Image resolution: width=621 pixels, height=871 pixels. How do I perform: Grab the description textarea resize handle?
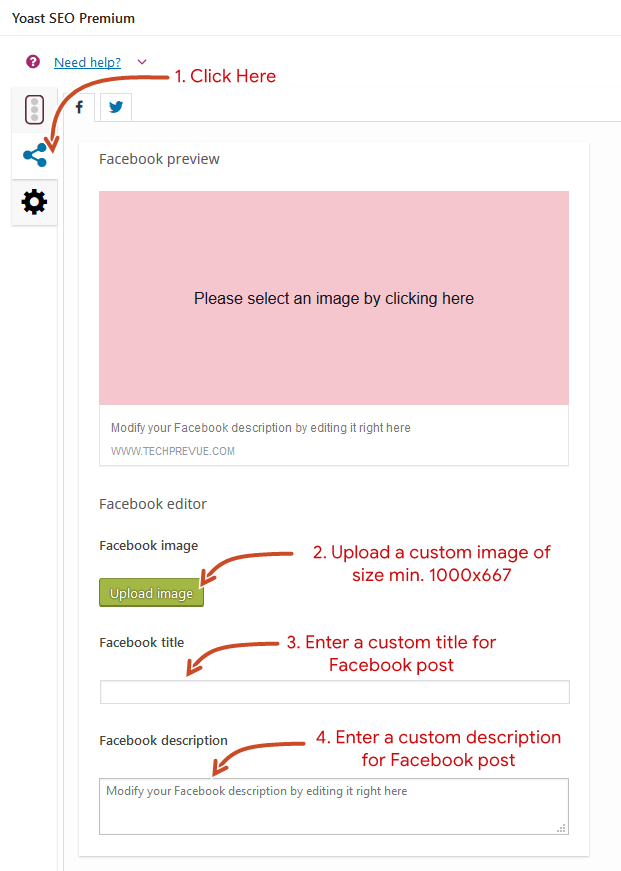pyautogui.click(x=562, y=828)
